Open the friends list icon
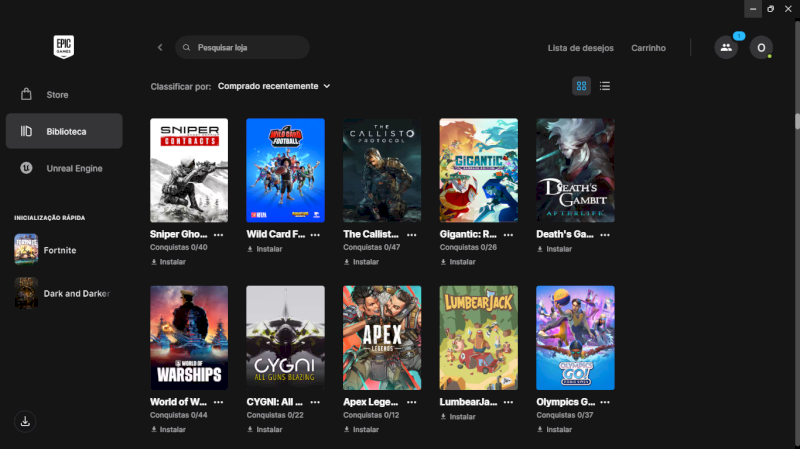This screenshot has height=449, width=800. tap(726, 47)
